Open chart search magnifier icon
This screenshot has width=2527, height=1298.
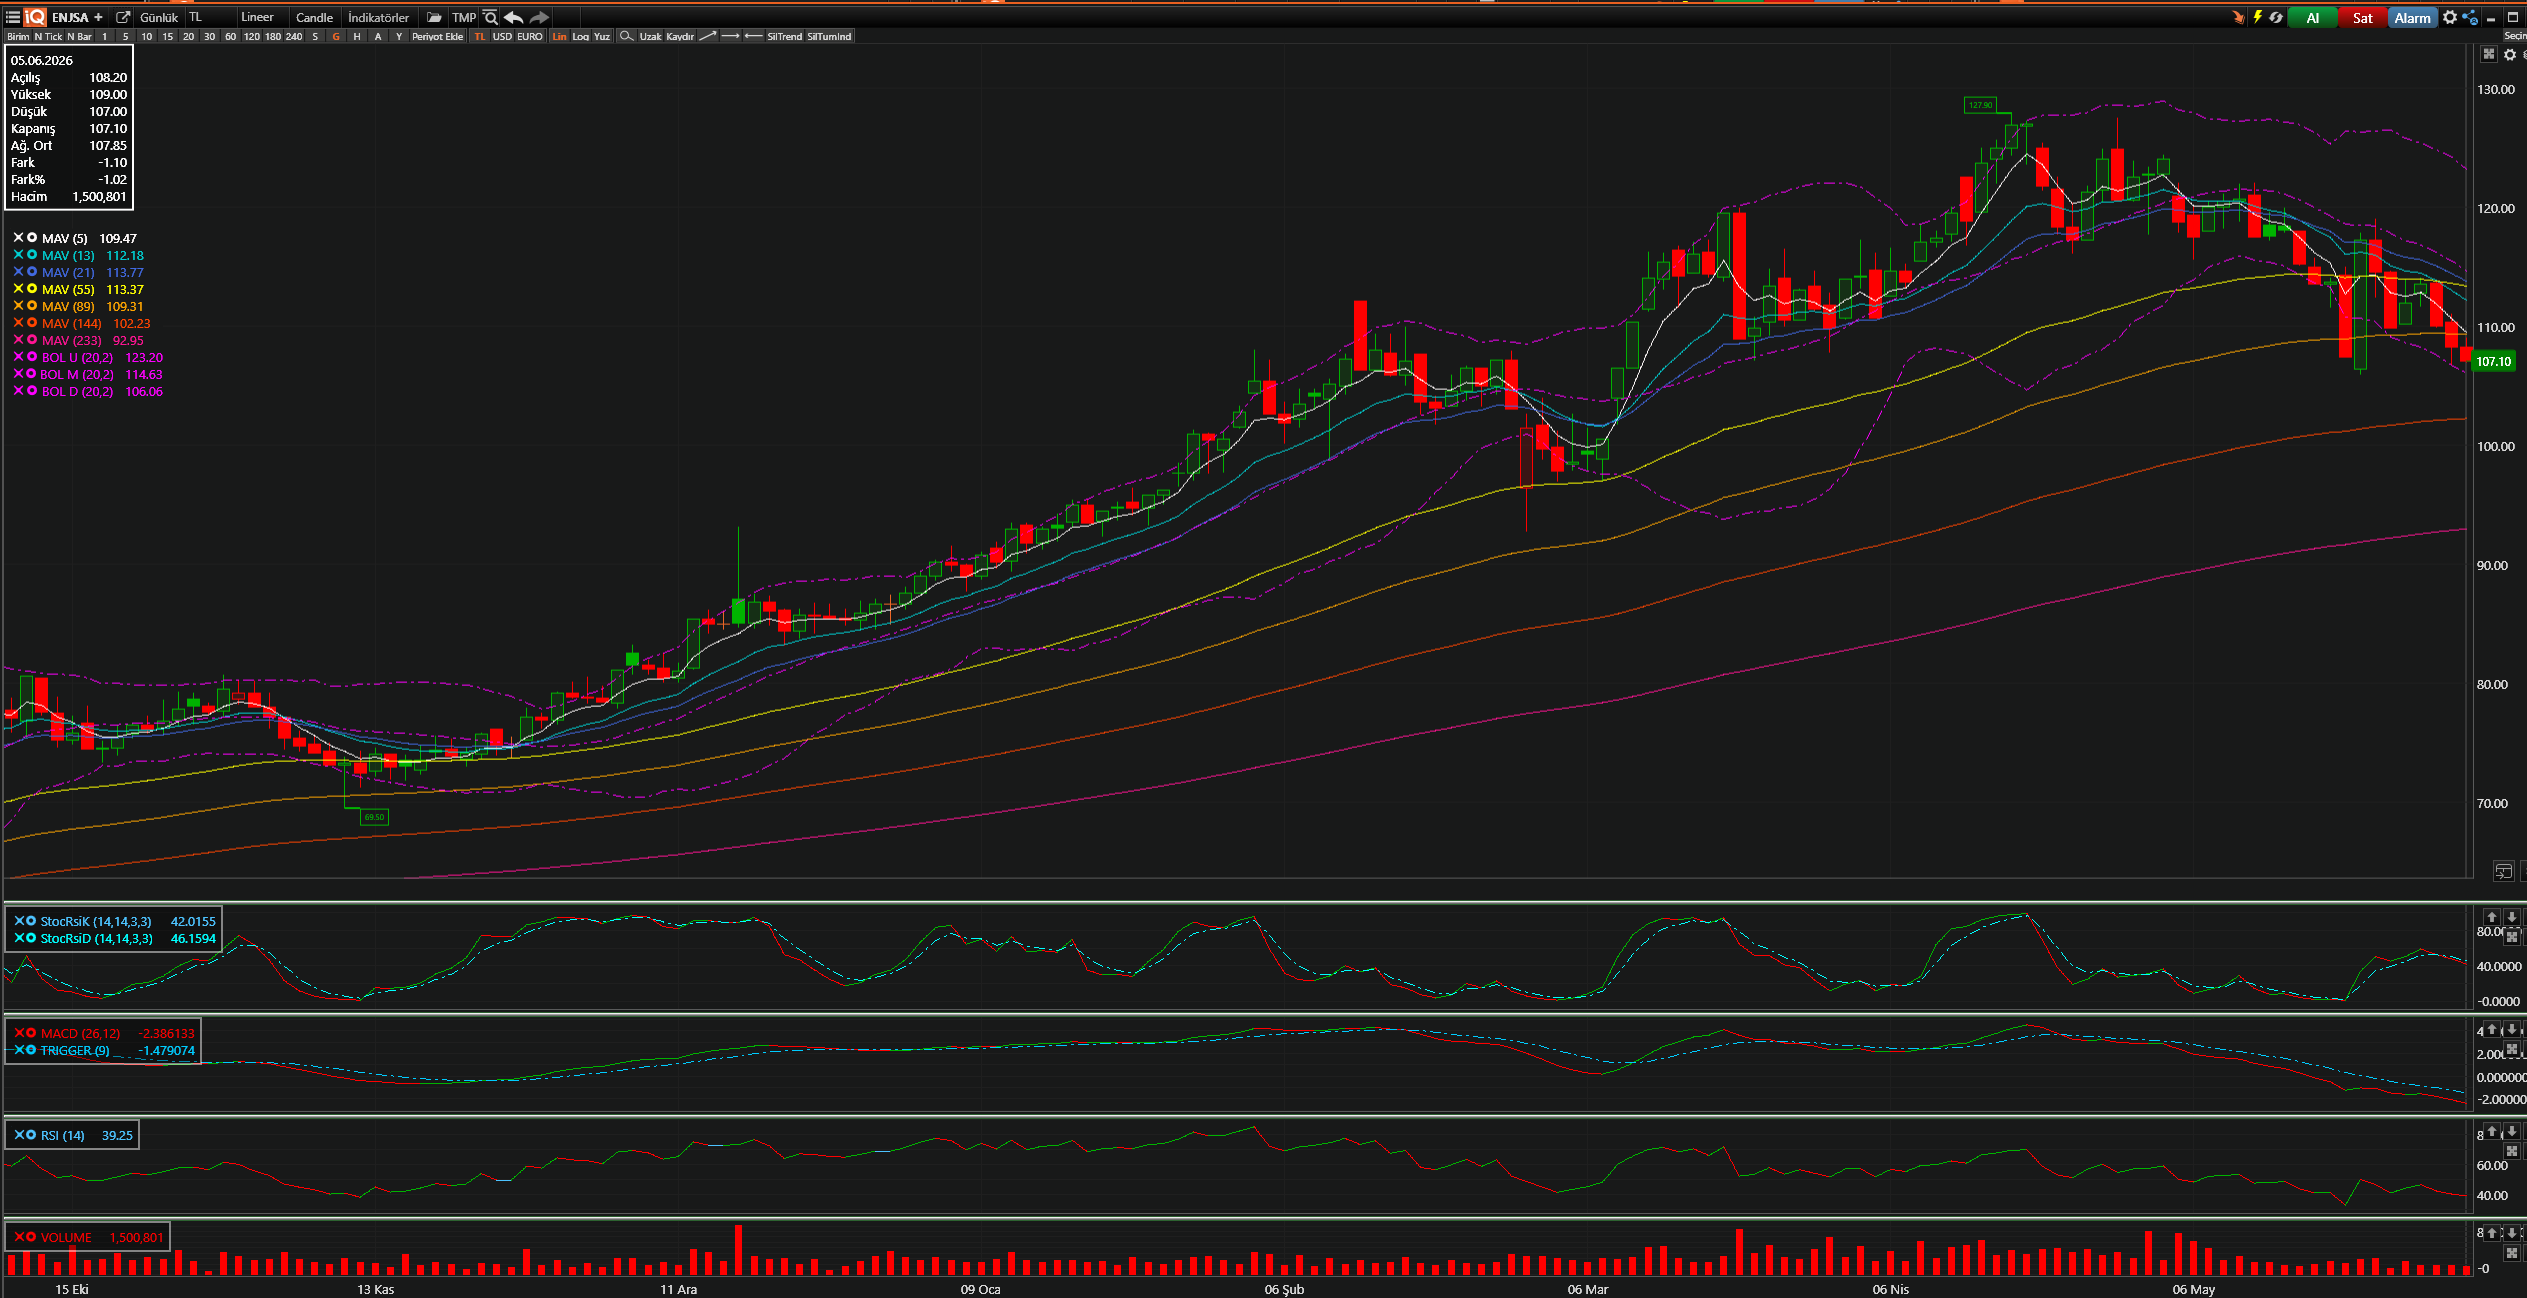click(490, 17)
